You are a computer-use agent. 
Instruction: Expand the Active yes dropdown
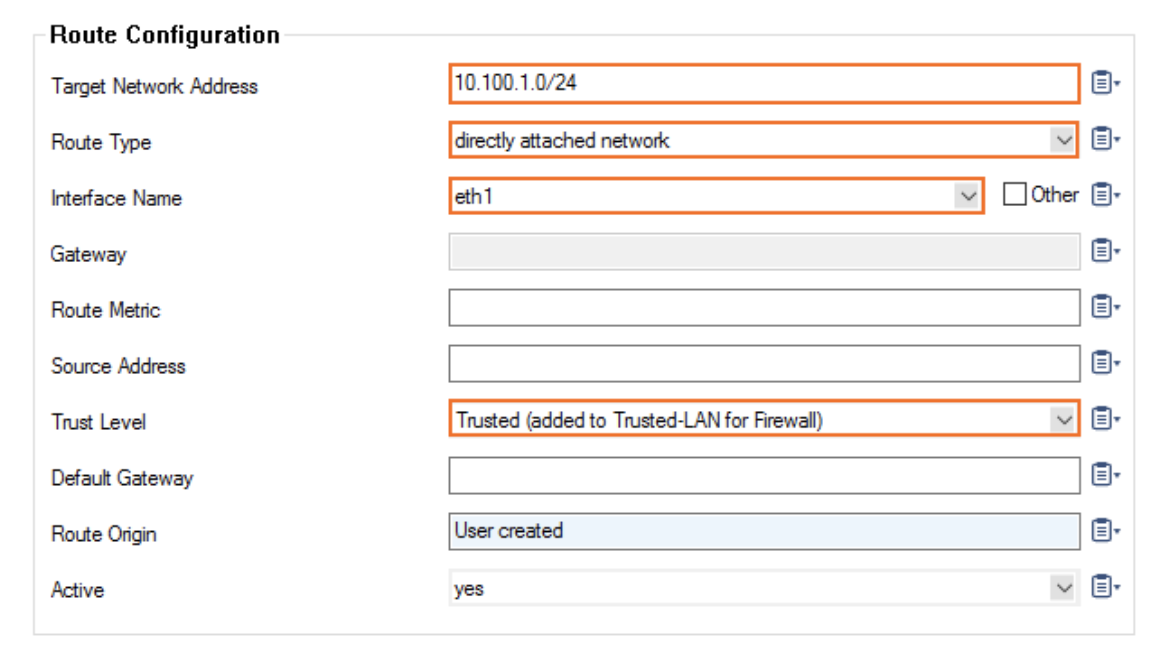(x=1063, y=588)
